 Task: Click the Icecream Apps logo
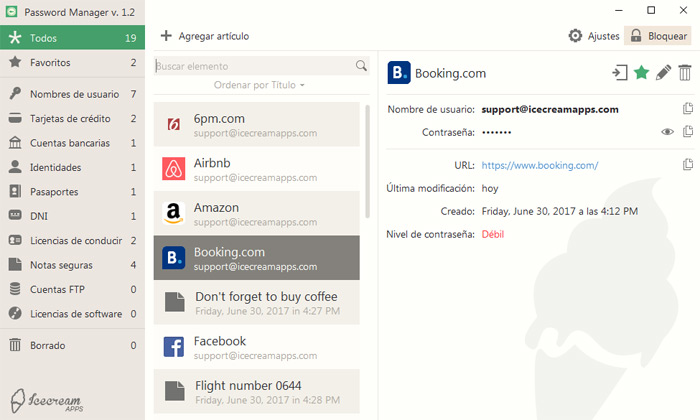click(x=46, y=400)
